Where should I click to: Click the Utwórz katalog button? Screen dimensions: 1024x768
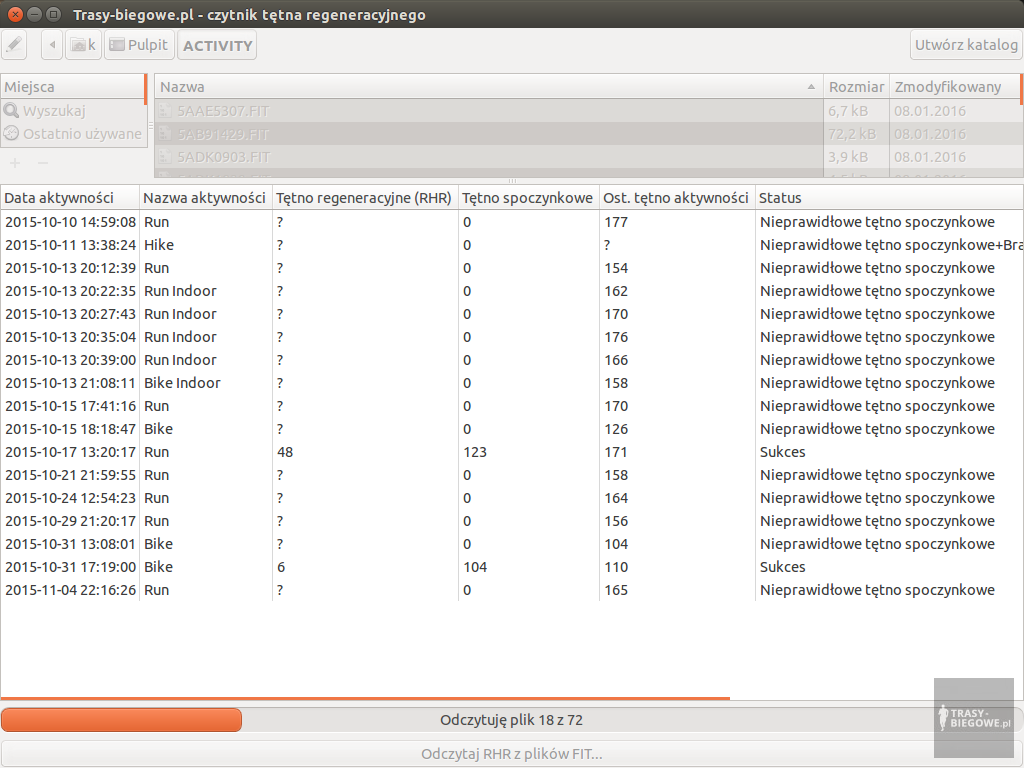[966, 45]
